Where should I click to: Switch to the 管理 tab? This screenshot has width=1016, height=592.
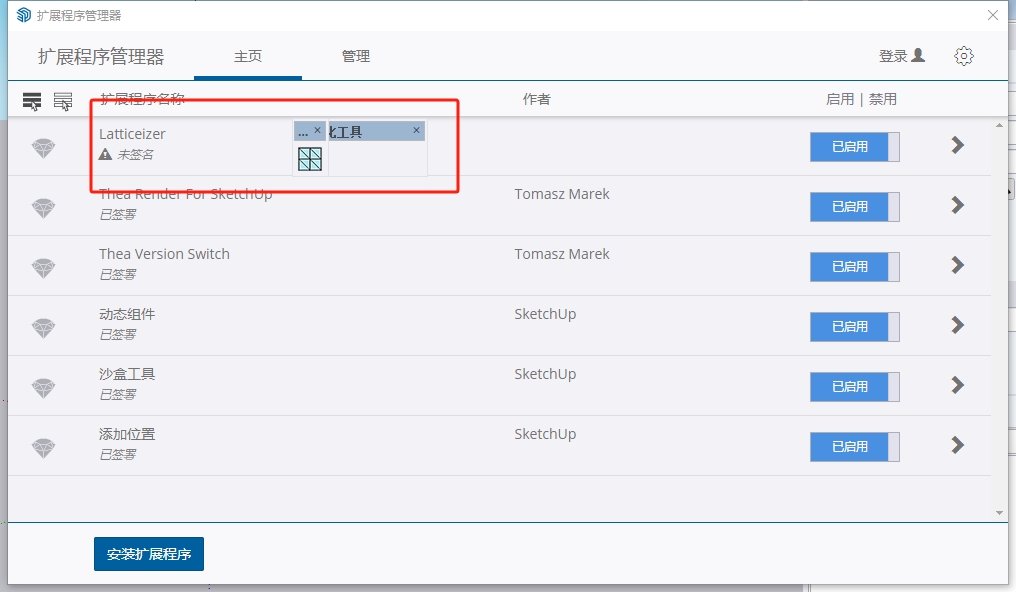[356, 56]
